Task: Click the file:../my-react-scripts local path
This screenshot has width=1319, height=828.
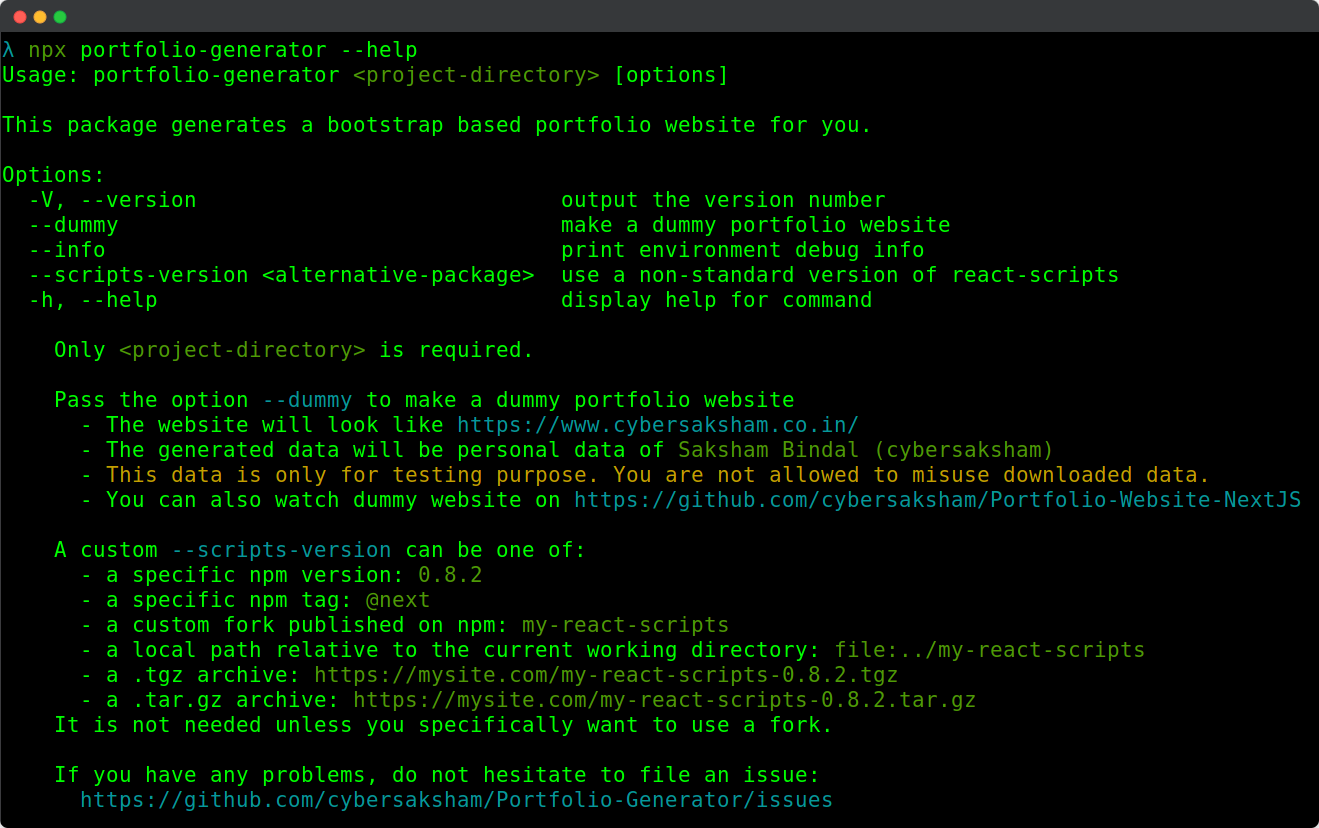Action: [990, 650]
